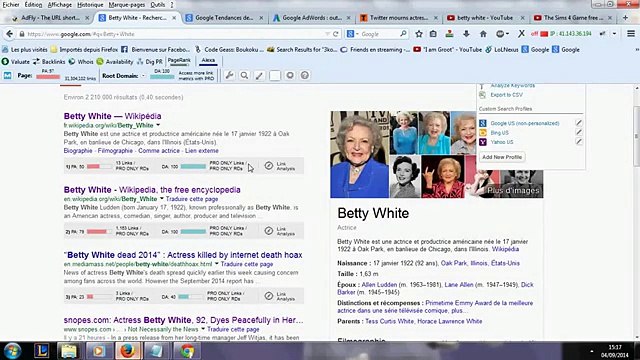Click in the Google search input field
The height and width of the screenshot is (360, 640).
[379, 34]
